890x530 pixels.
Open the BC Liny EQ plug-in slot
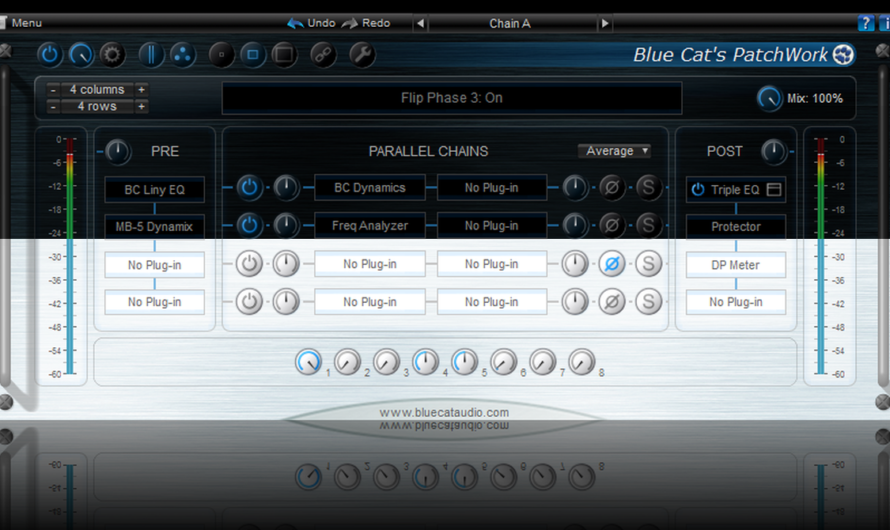(x=154, y=190)
